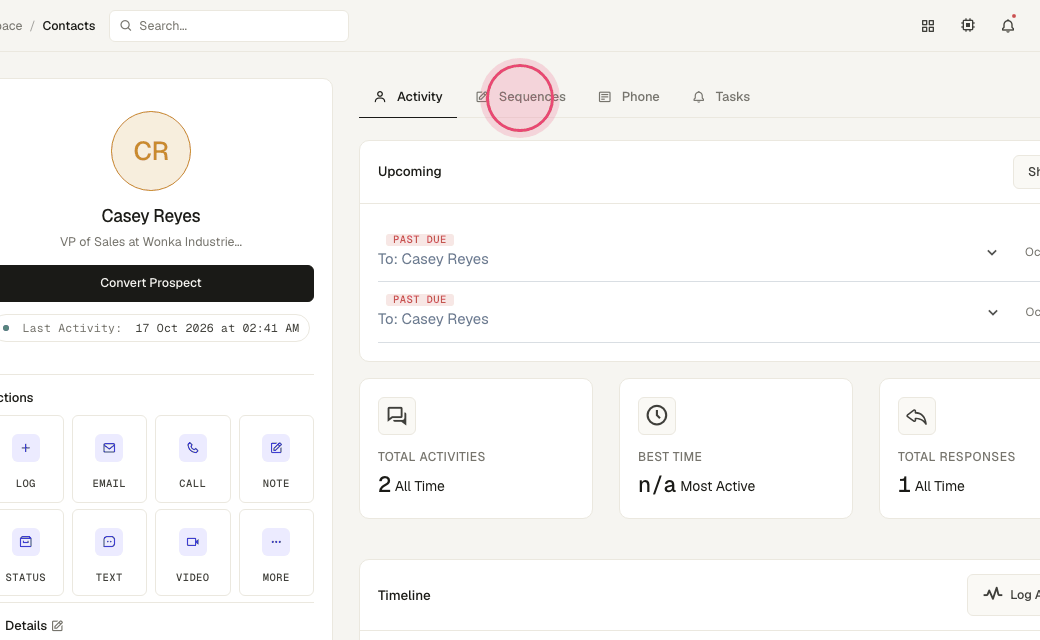
Task: Click the Log action plus icon
Action: (x=26, y=448)
